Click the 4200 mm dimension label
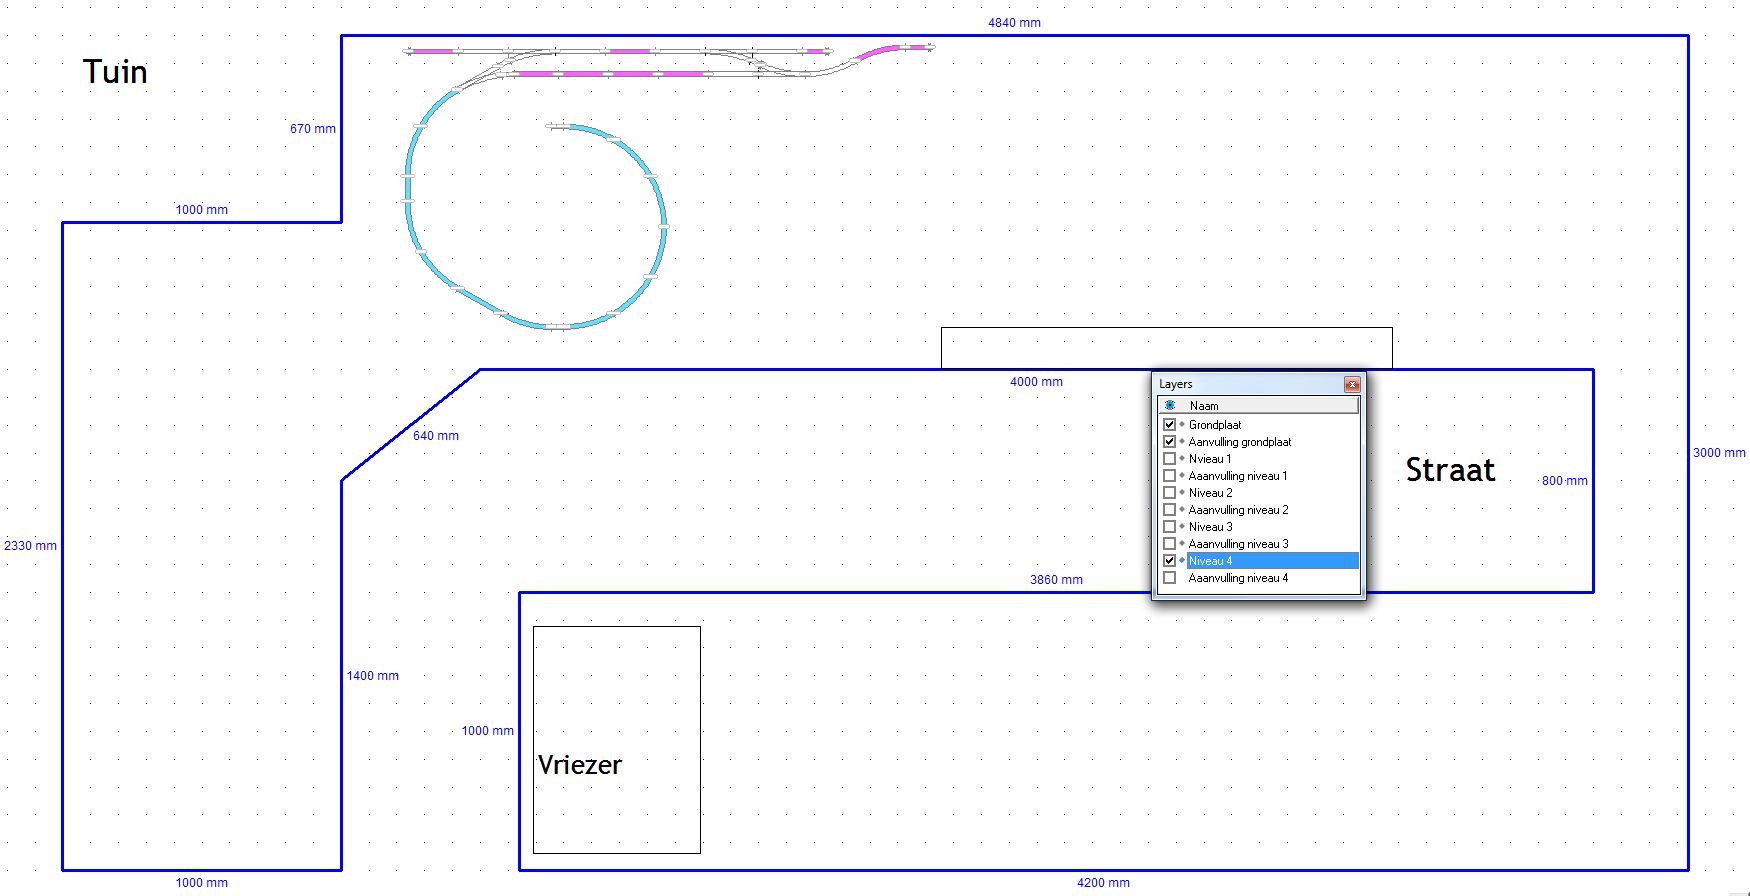 coord(1103,883)
